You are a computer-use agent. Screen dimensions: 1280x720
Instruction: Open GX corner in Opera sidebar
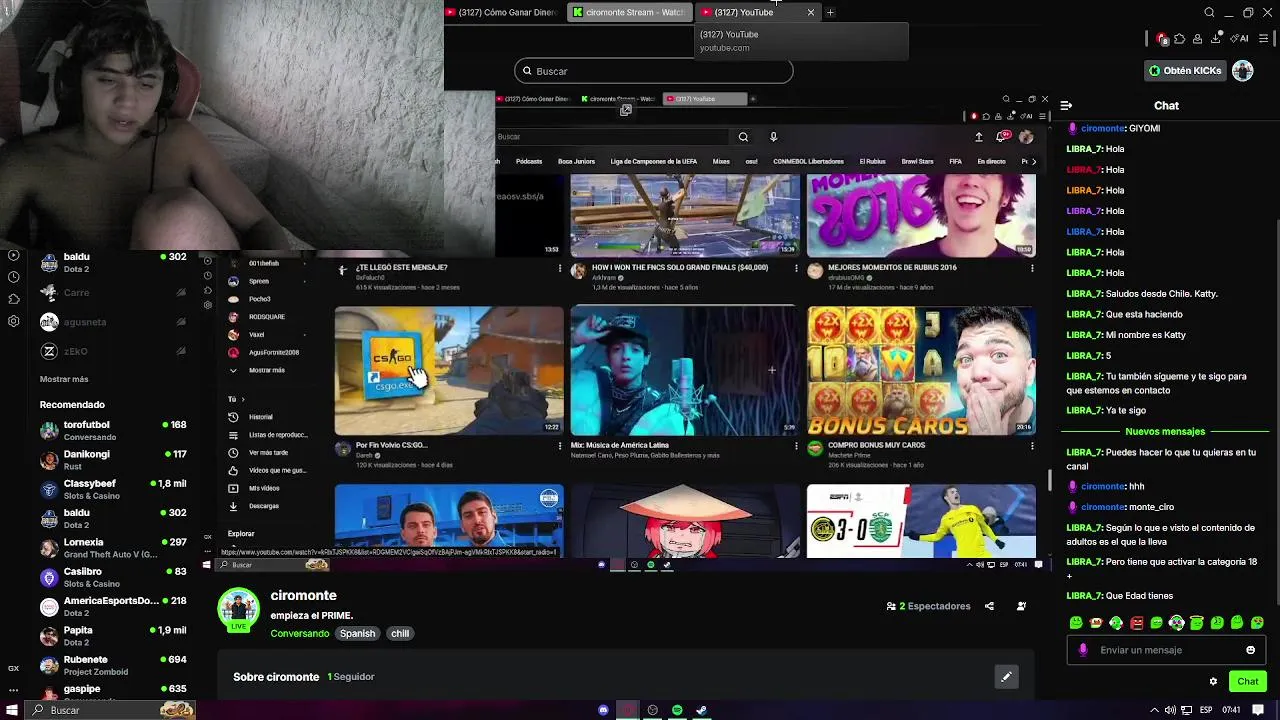click(x=14, y=668)
